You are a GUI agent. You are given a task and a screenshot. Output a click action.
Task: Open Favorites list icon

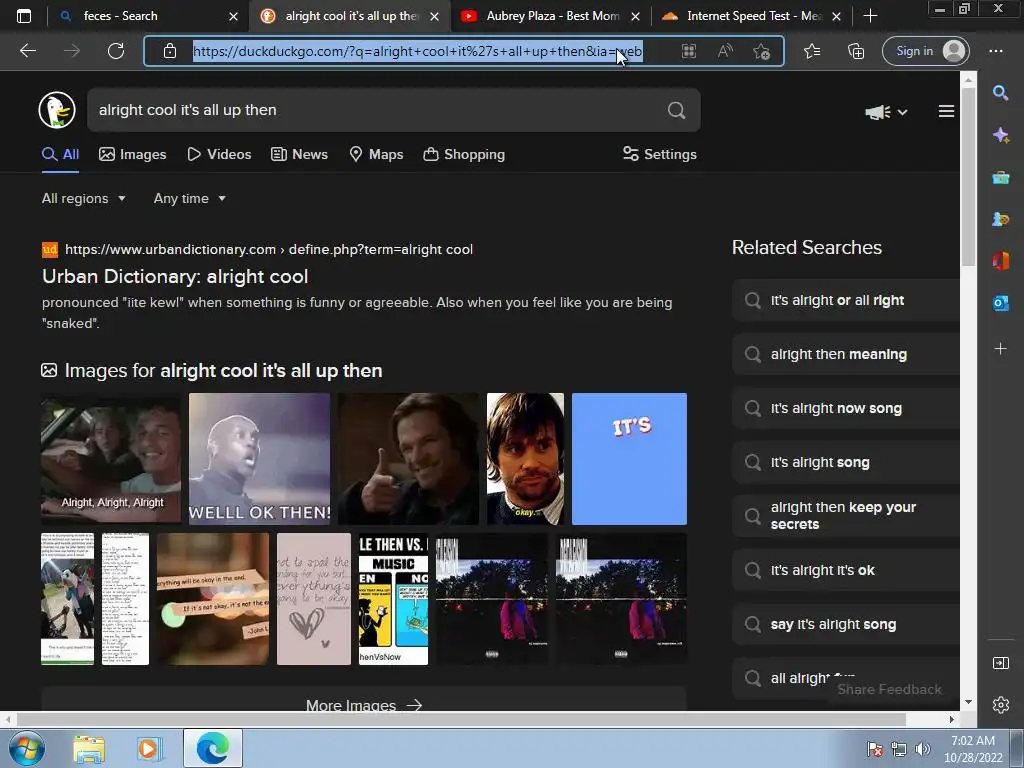(x=812, y=51)
